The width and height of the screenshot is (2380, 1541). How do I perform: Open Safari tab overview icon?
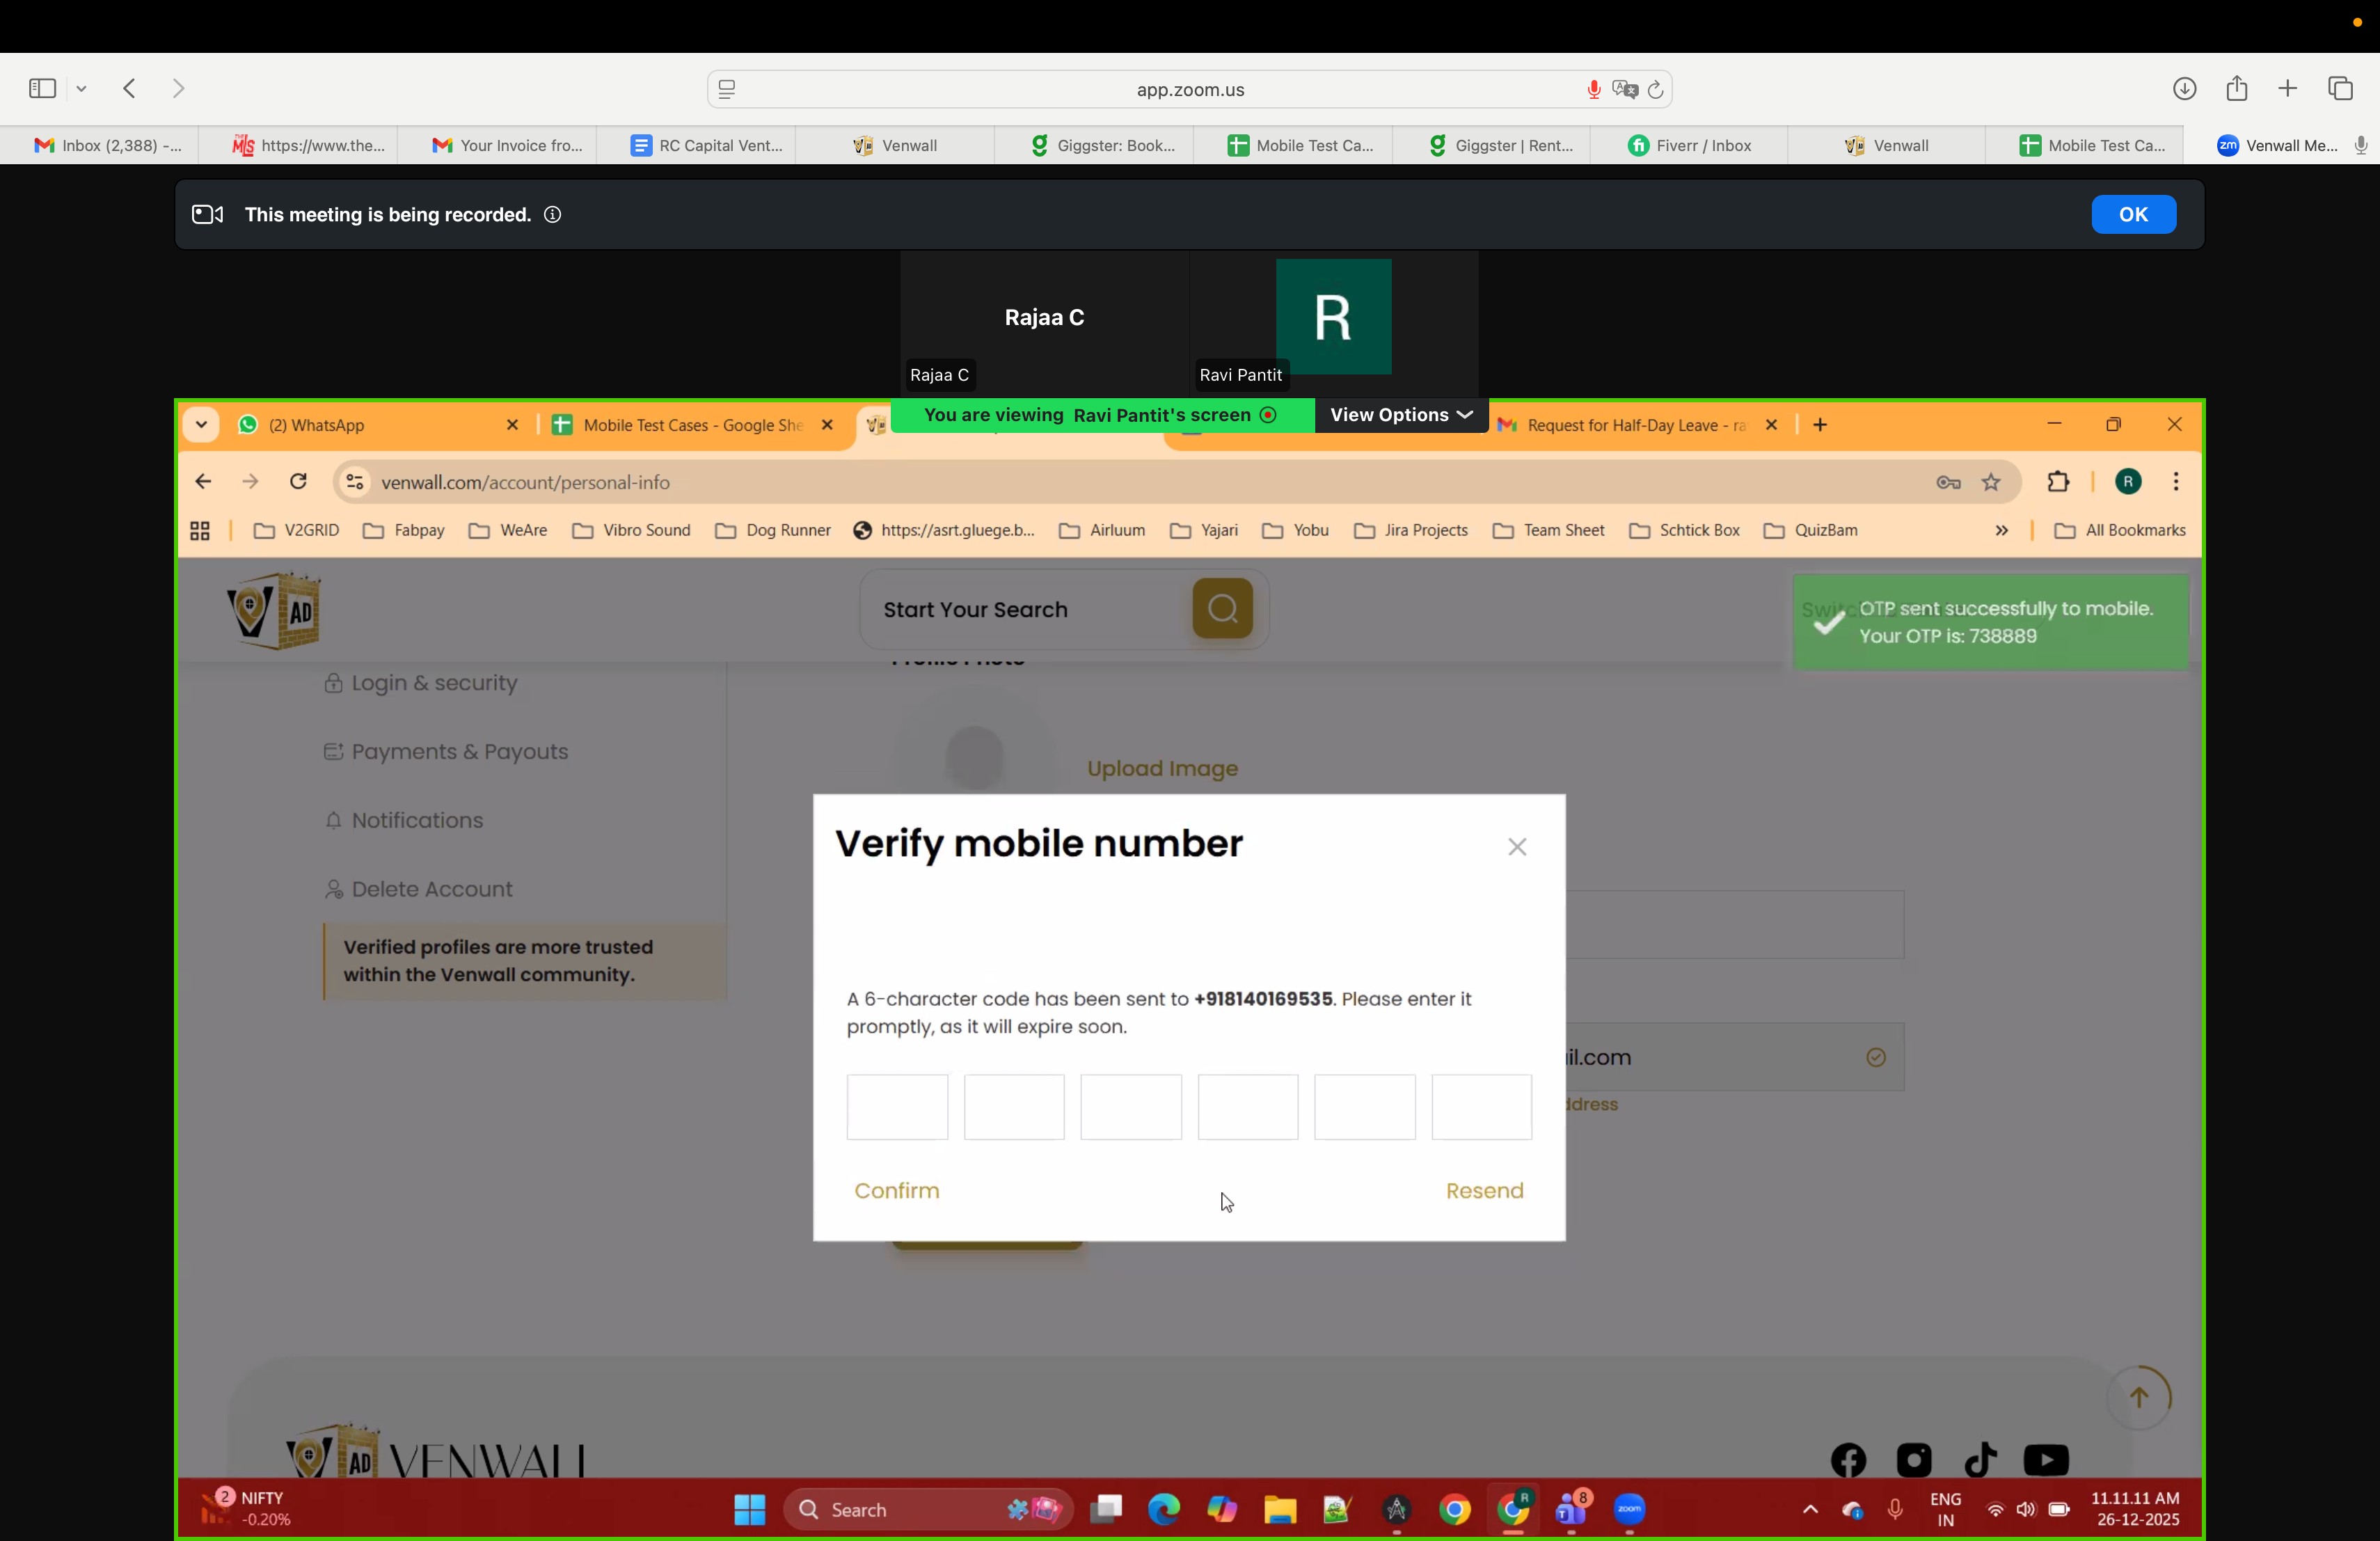tap(2341, 89)
